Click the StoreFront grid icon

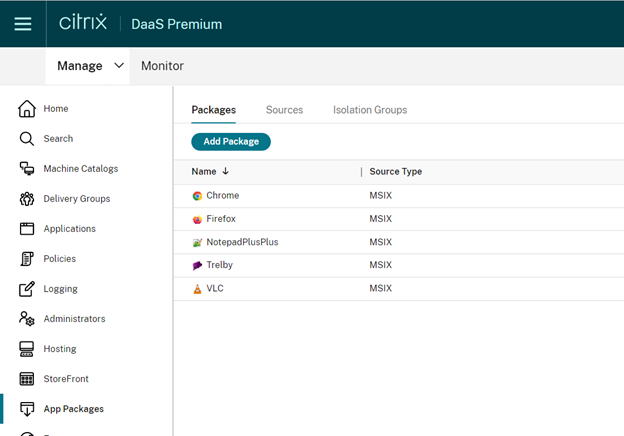[x=27, y=379]
